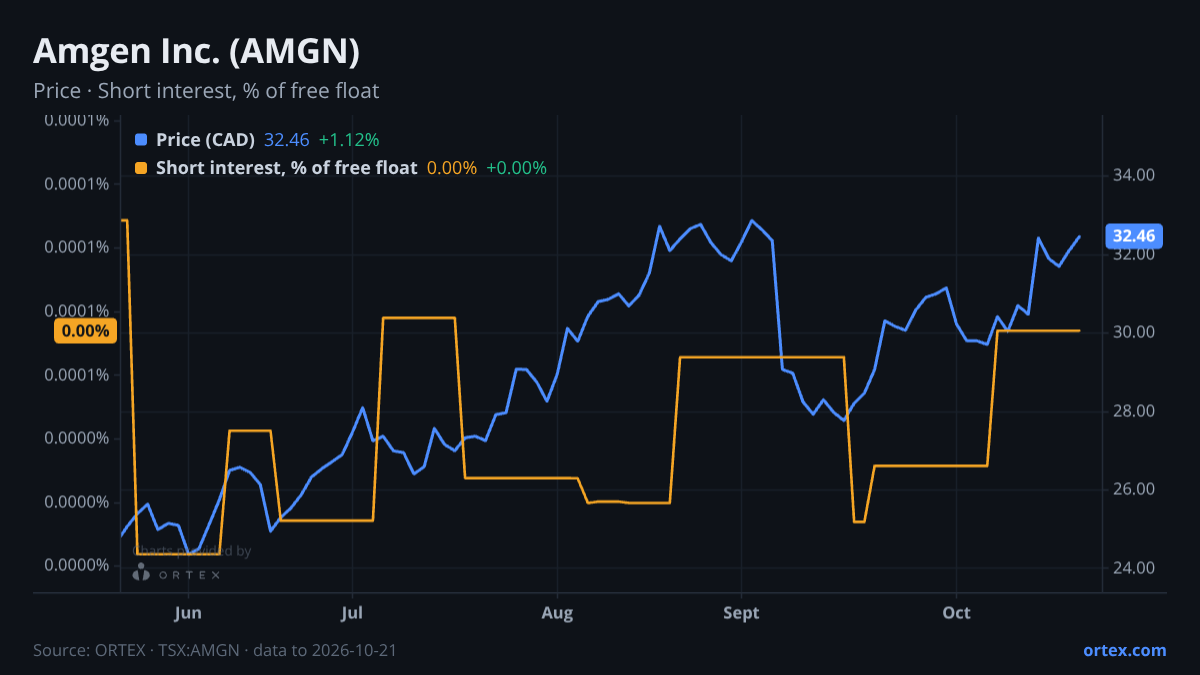Click the blue Price legend color square
This screenshot has width=1200, height=675.
tap(141, 140)
